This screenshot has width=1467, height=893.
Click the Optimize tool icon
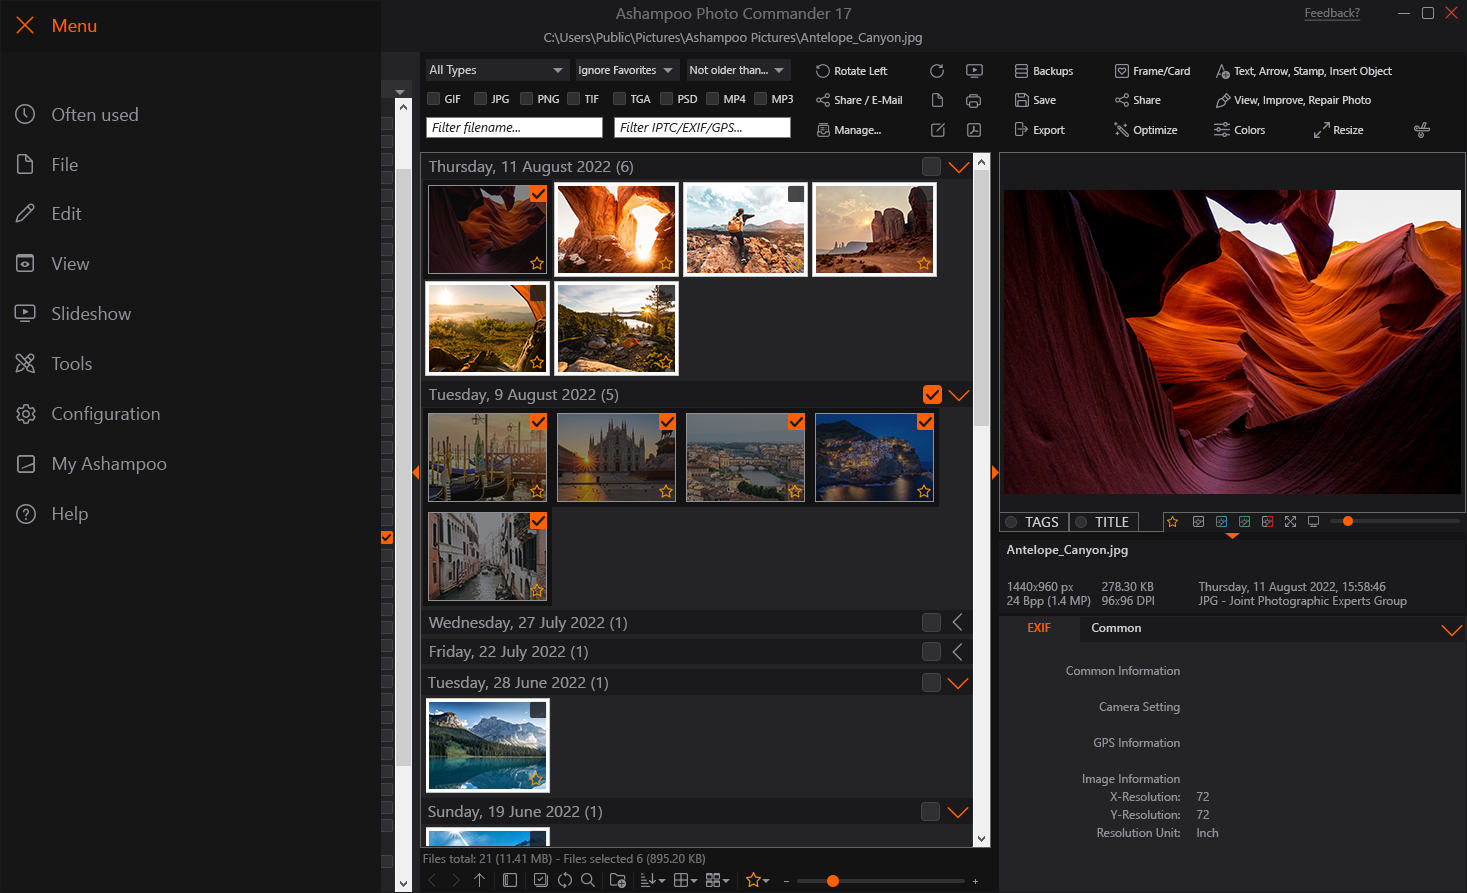point(1145,129)
